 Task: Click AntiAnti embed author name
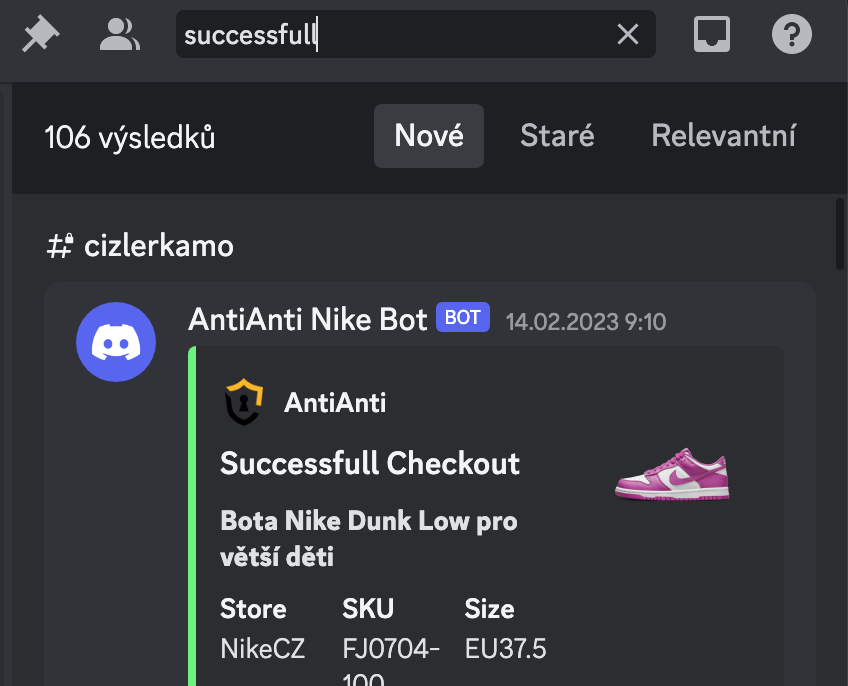pyautogui.click(x=335, y=403)
